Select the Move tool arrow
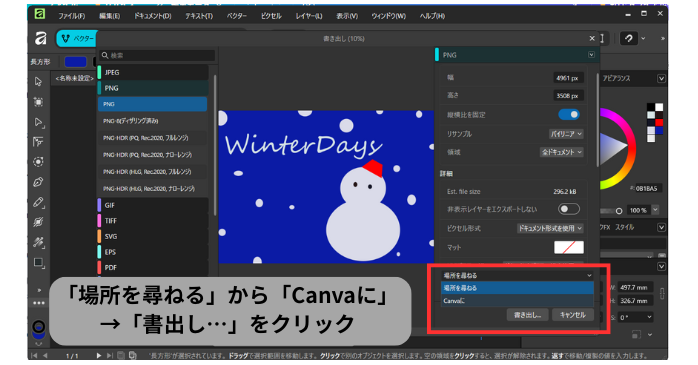 38,81
